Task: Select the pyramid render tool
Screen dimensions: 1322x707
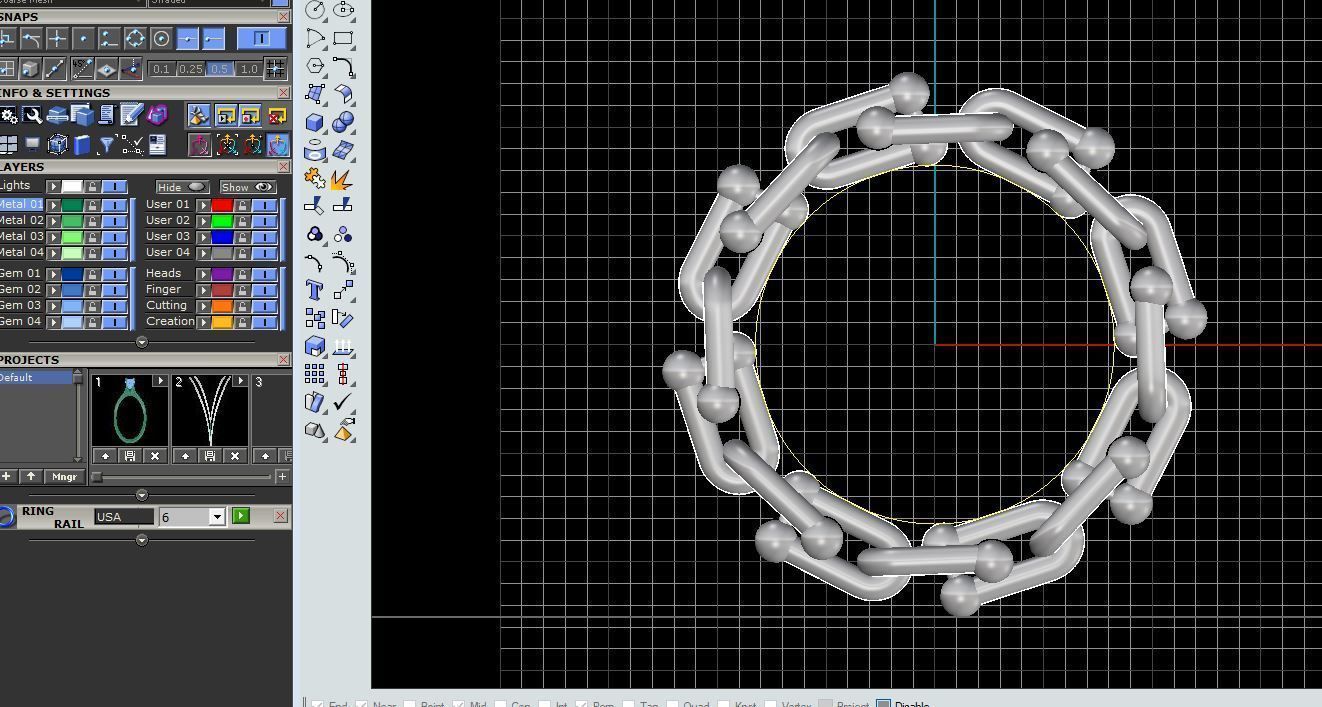Action: [x=343, y=430]
